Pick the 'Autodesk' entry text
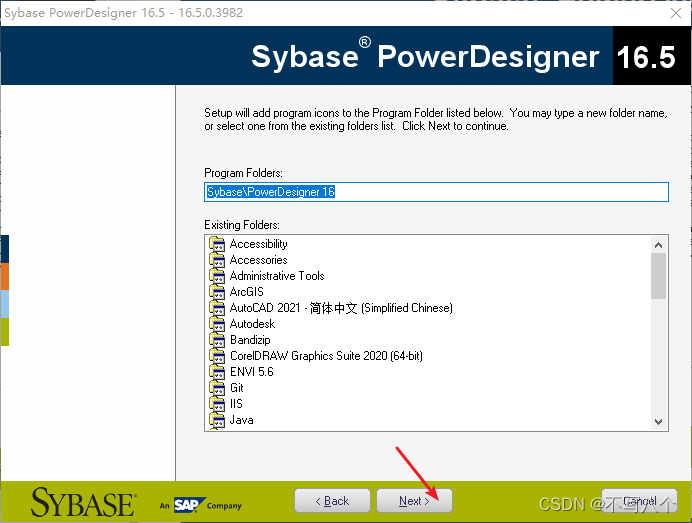This screenshot has width=692, height=523. [x=252, y=324]
